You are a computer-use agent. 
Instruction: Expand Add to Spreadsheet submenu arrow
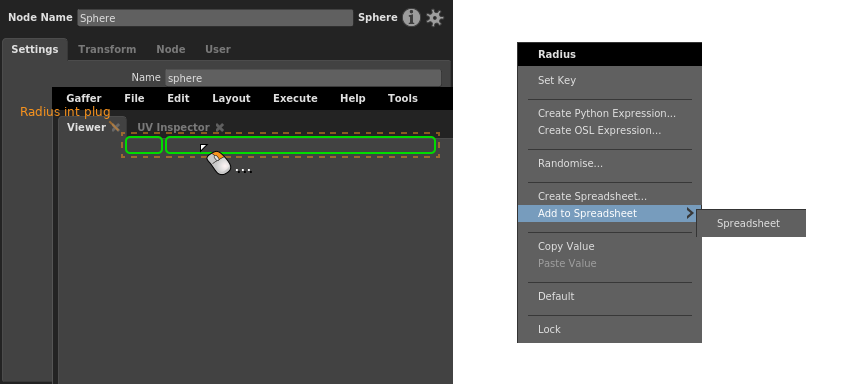[x=690, y=213]
